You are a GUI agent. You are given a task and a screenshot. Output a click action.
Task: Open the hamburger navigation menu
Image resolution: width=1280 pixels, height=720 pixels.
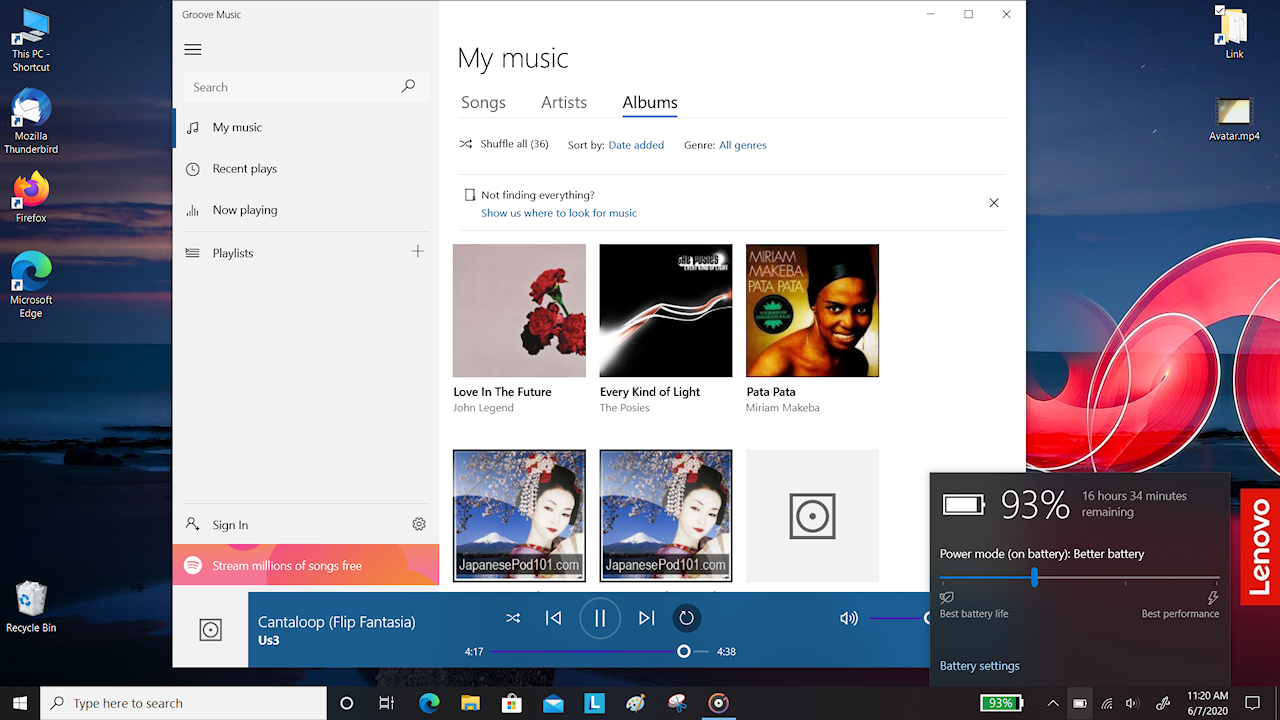[x=193, y=49]
